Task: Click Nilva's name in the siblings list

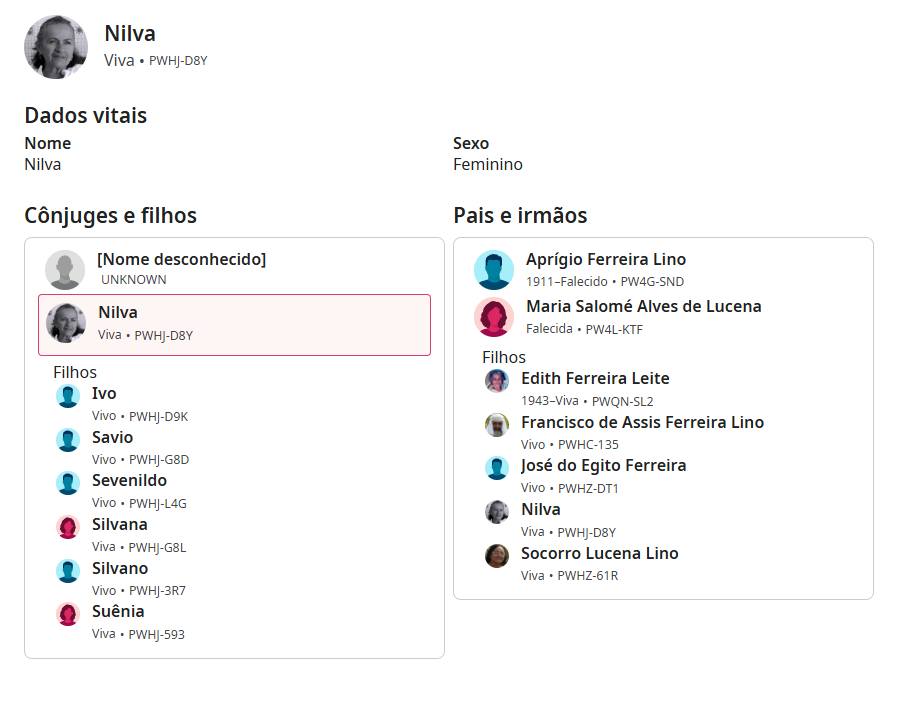Action: 541,510
